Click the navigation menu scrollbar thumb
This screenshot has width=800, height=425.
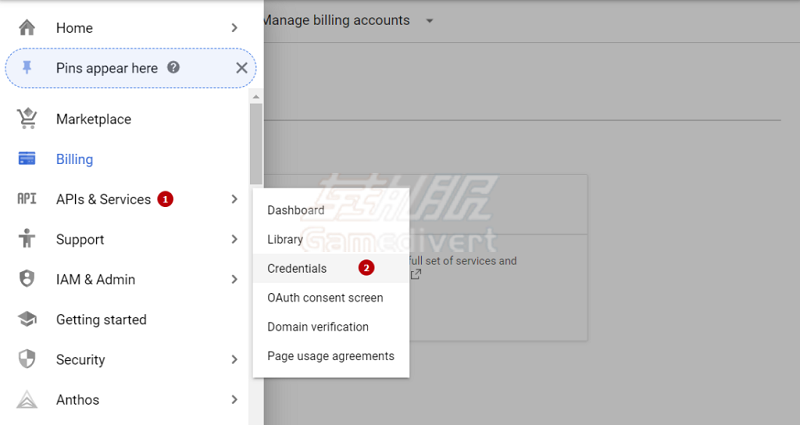click(x=256, y=144)
